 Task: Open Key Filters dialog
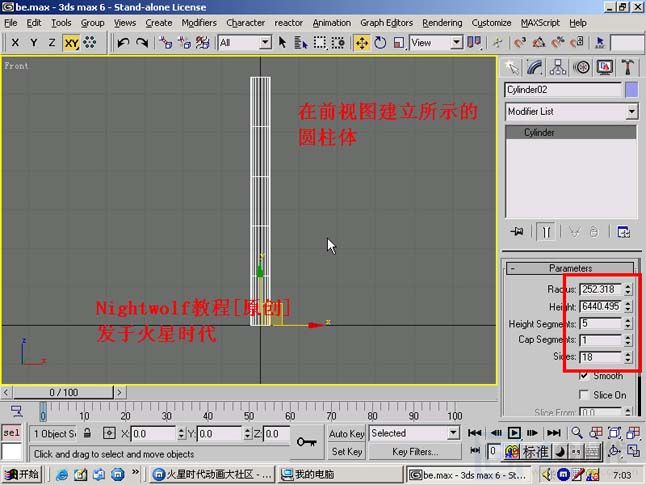[414, 452]
